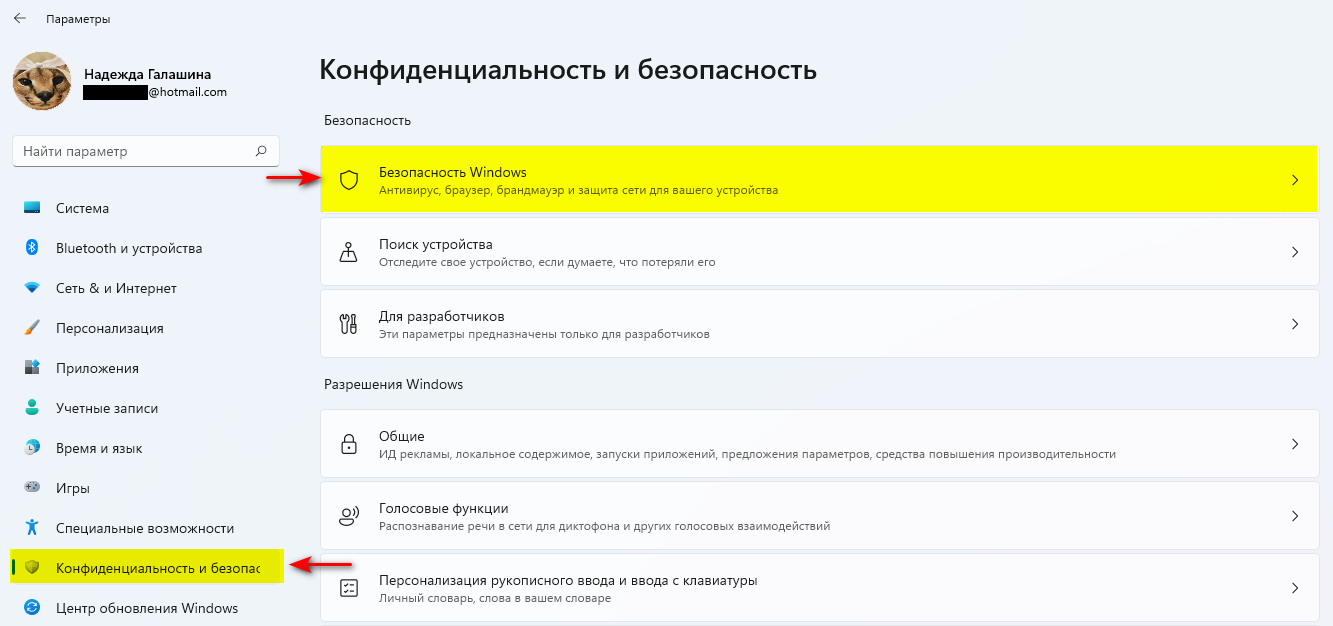1333x626 pixels.
Task: Click handwriting personalization clipboard icon
Action: (x=348, y=588)
